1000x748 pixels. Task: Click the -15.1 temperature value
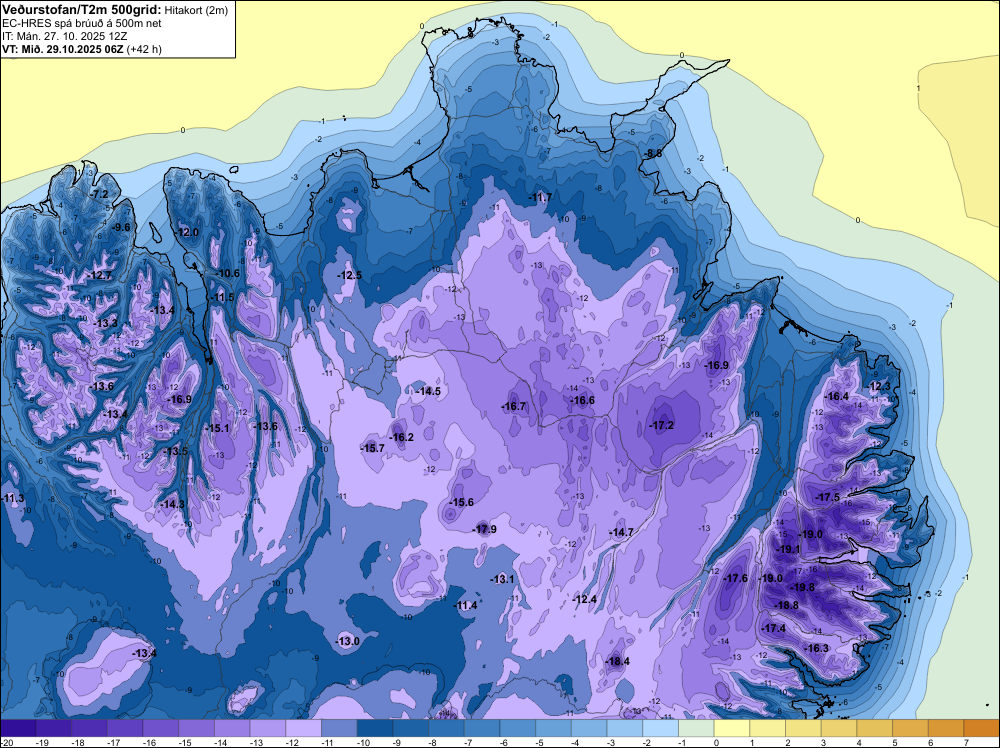(x=217, y=428)
